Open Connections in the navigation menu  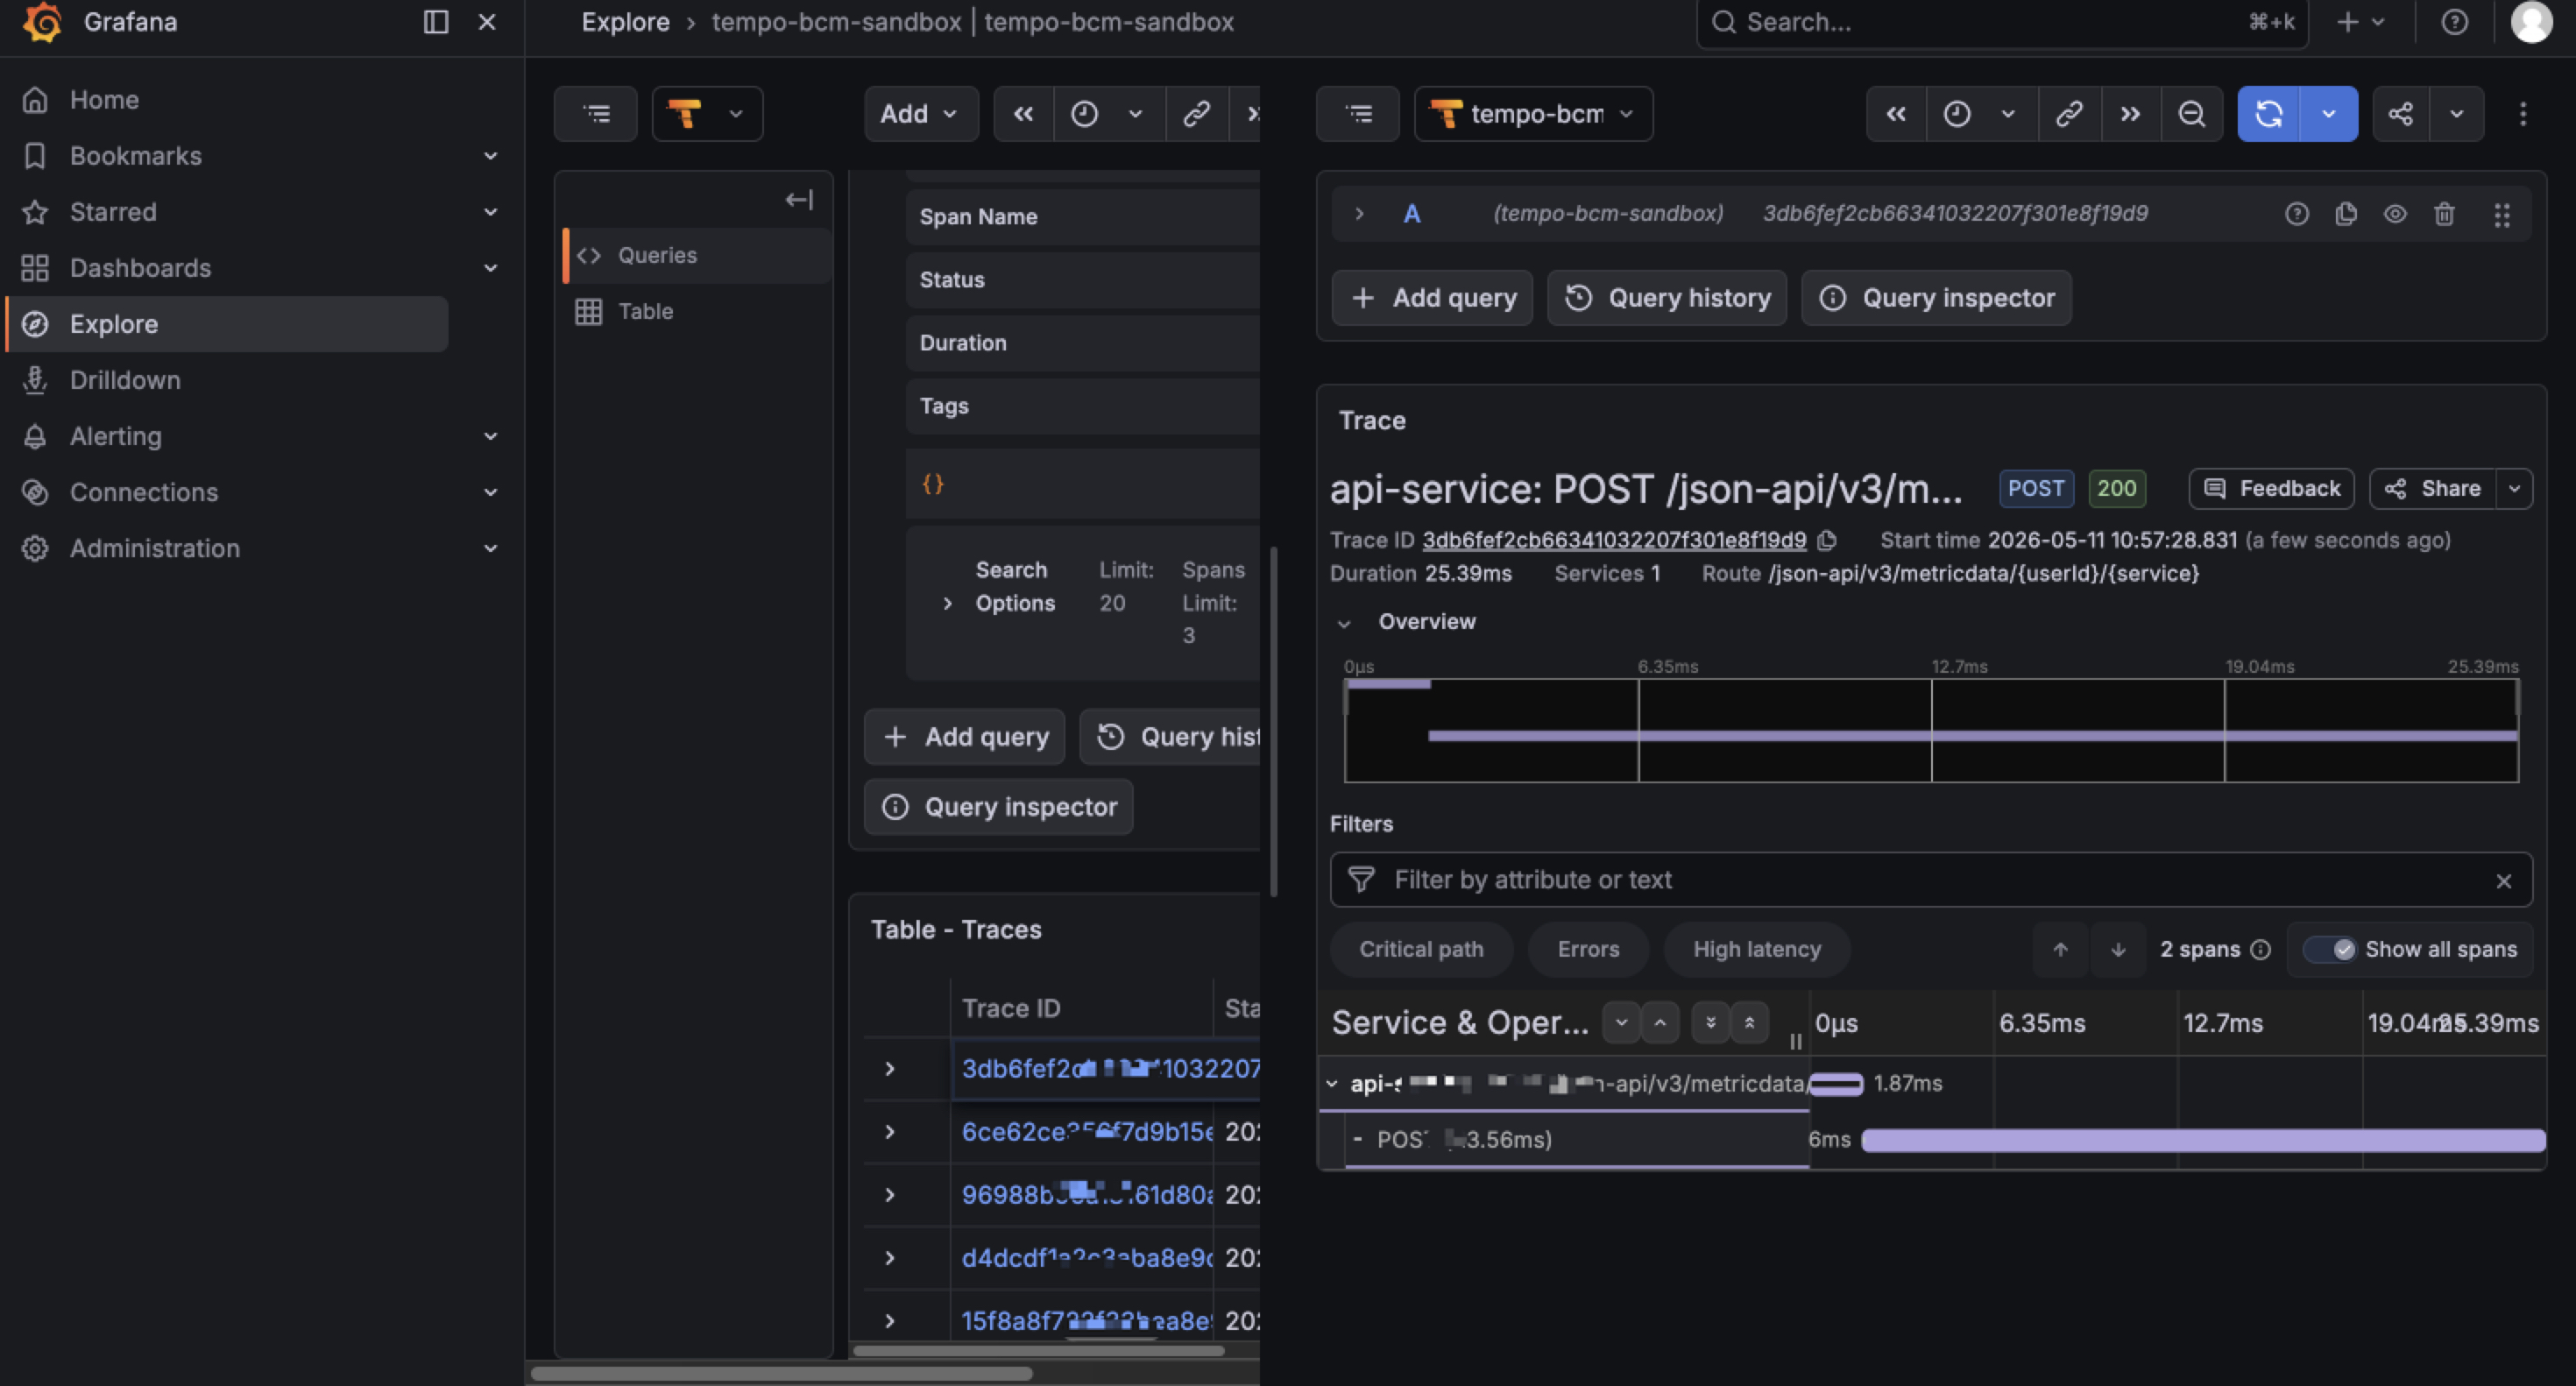click(x=143, y=492)
